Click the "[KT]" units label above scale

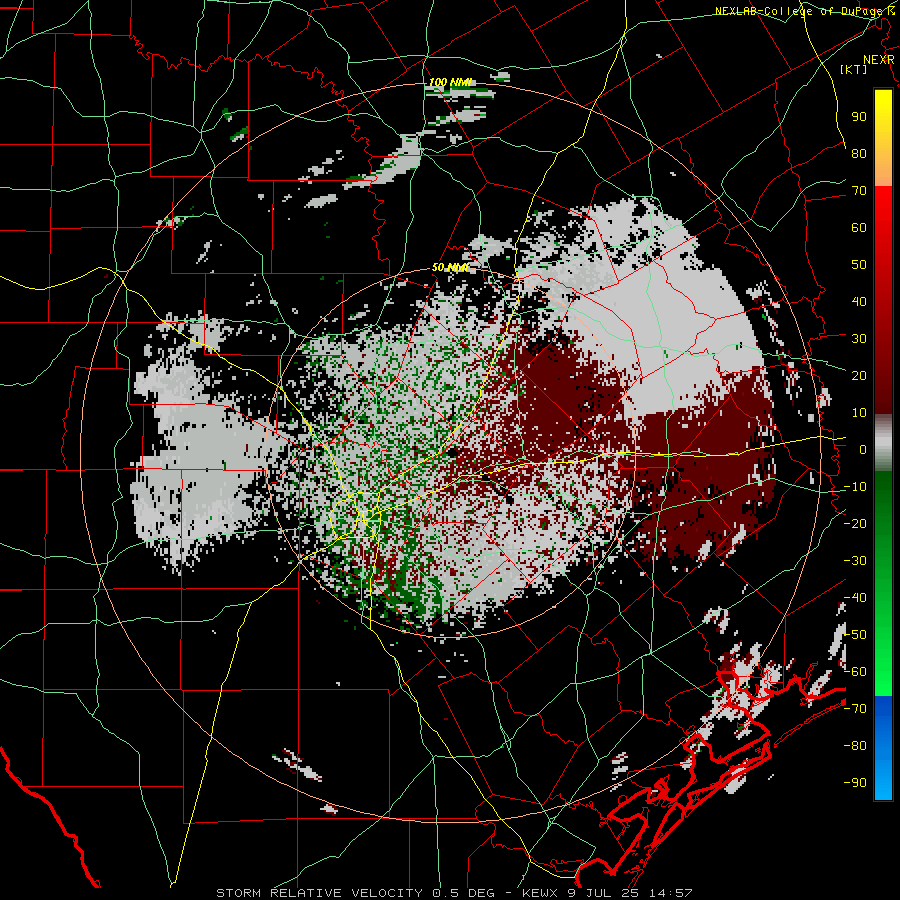click(x=854, y=69)
